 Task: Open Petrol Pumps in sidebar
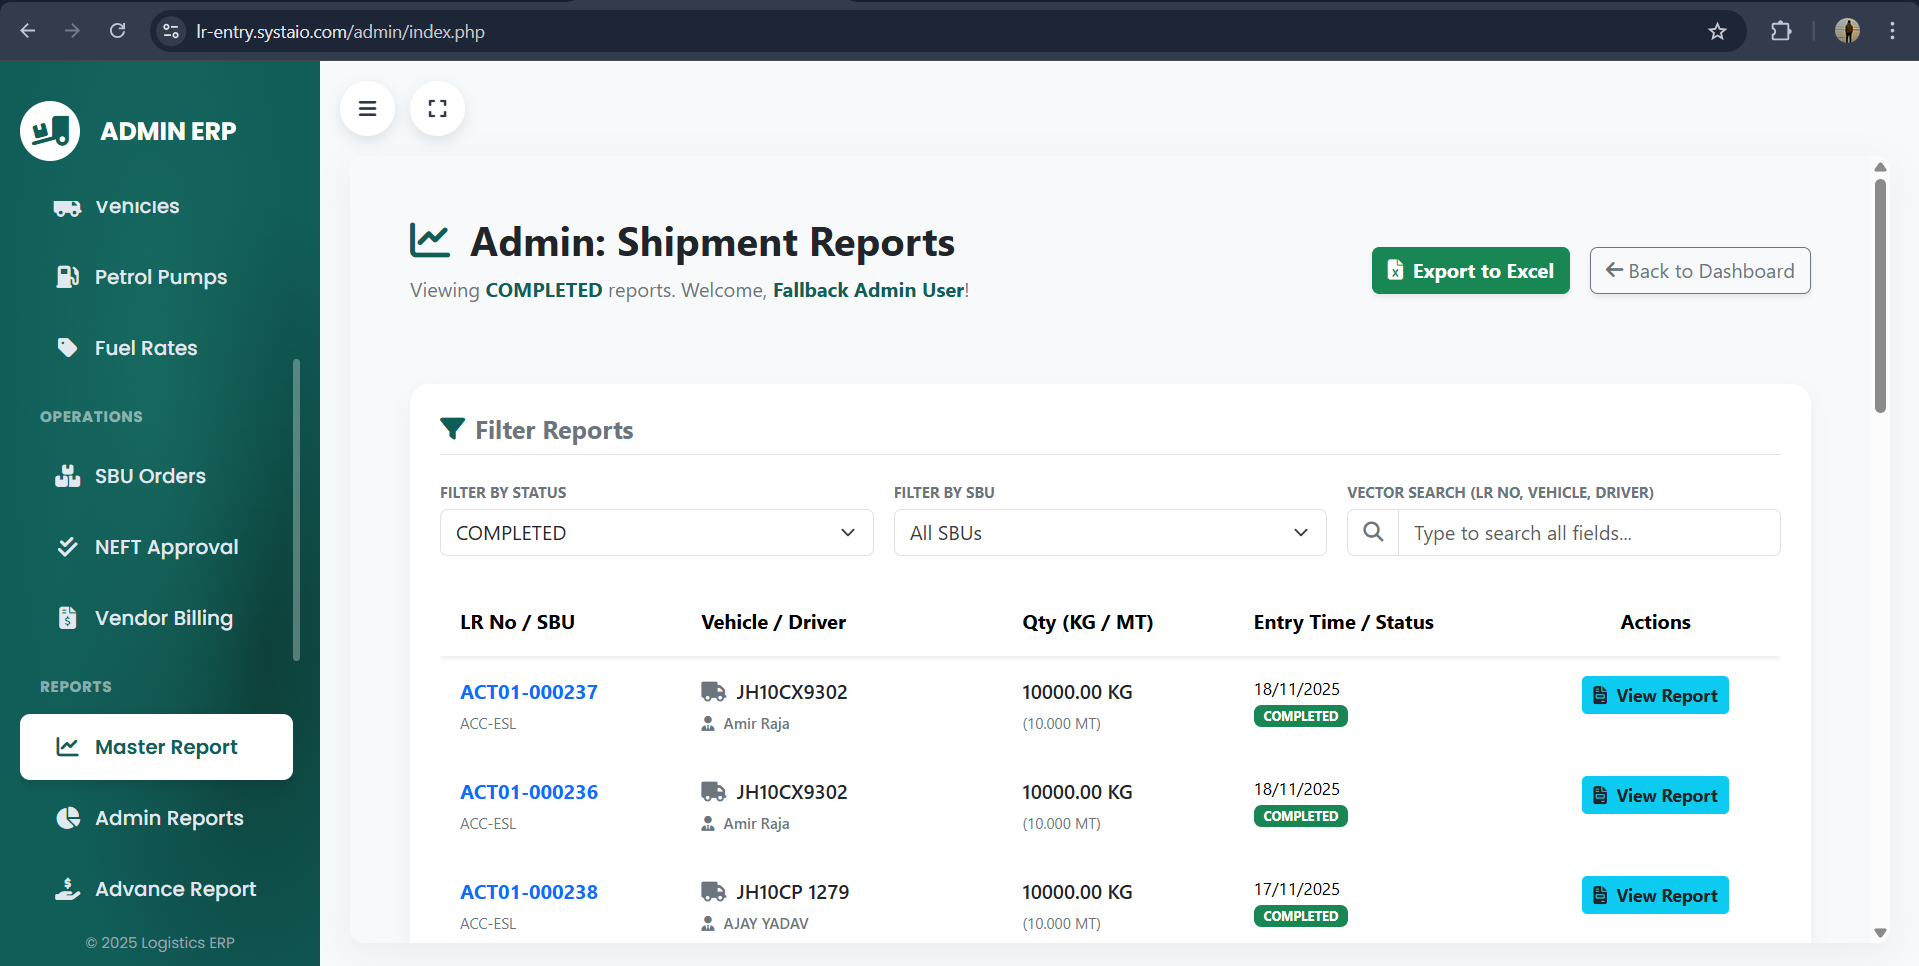coord(160,277)
